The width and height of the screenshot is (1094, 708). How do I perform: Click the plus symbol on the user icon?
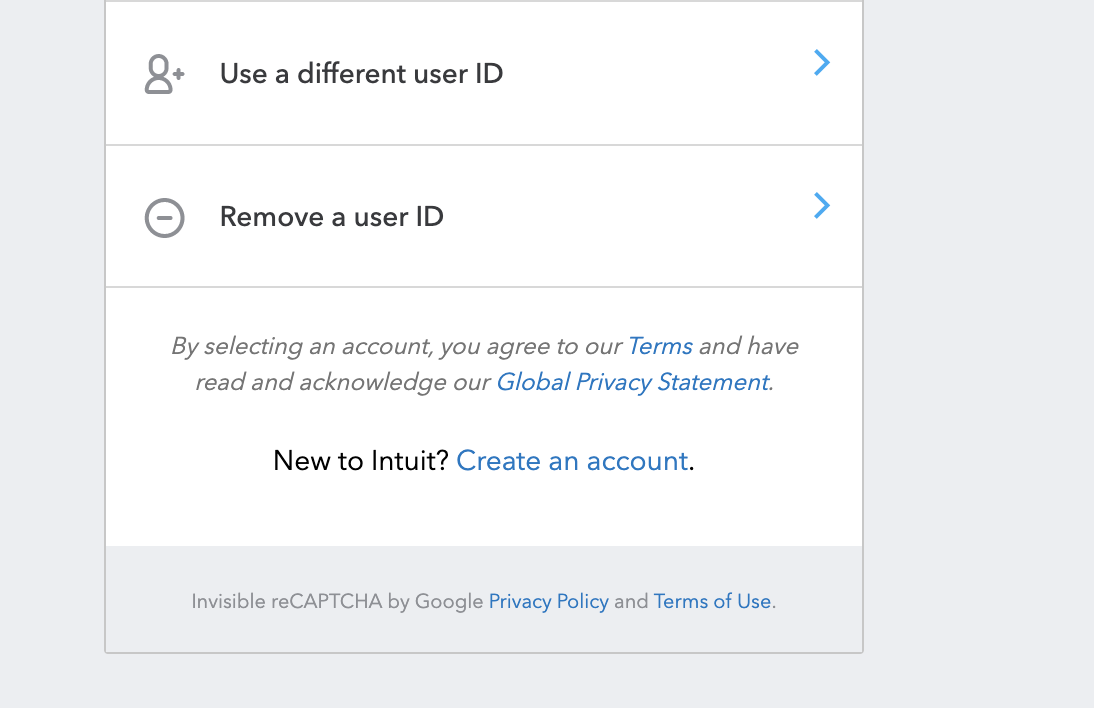click(178, 72)
